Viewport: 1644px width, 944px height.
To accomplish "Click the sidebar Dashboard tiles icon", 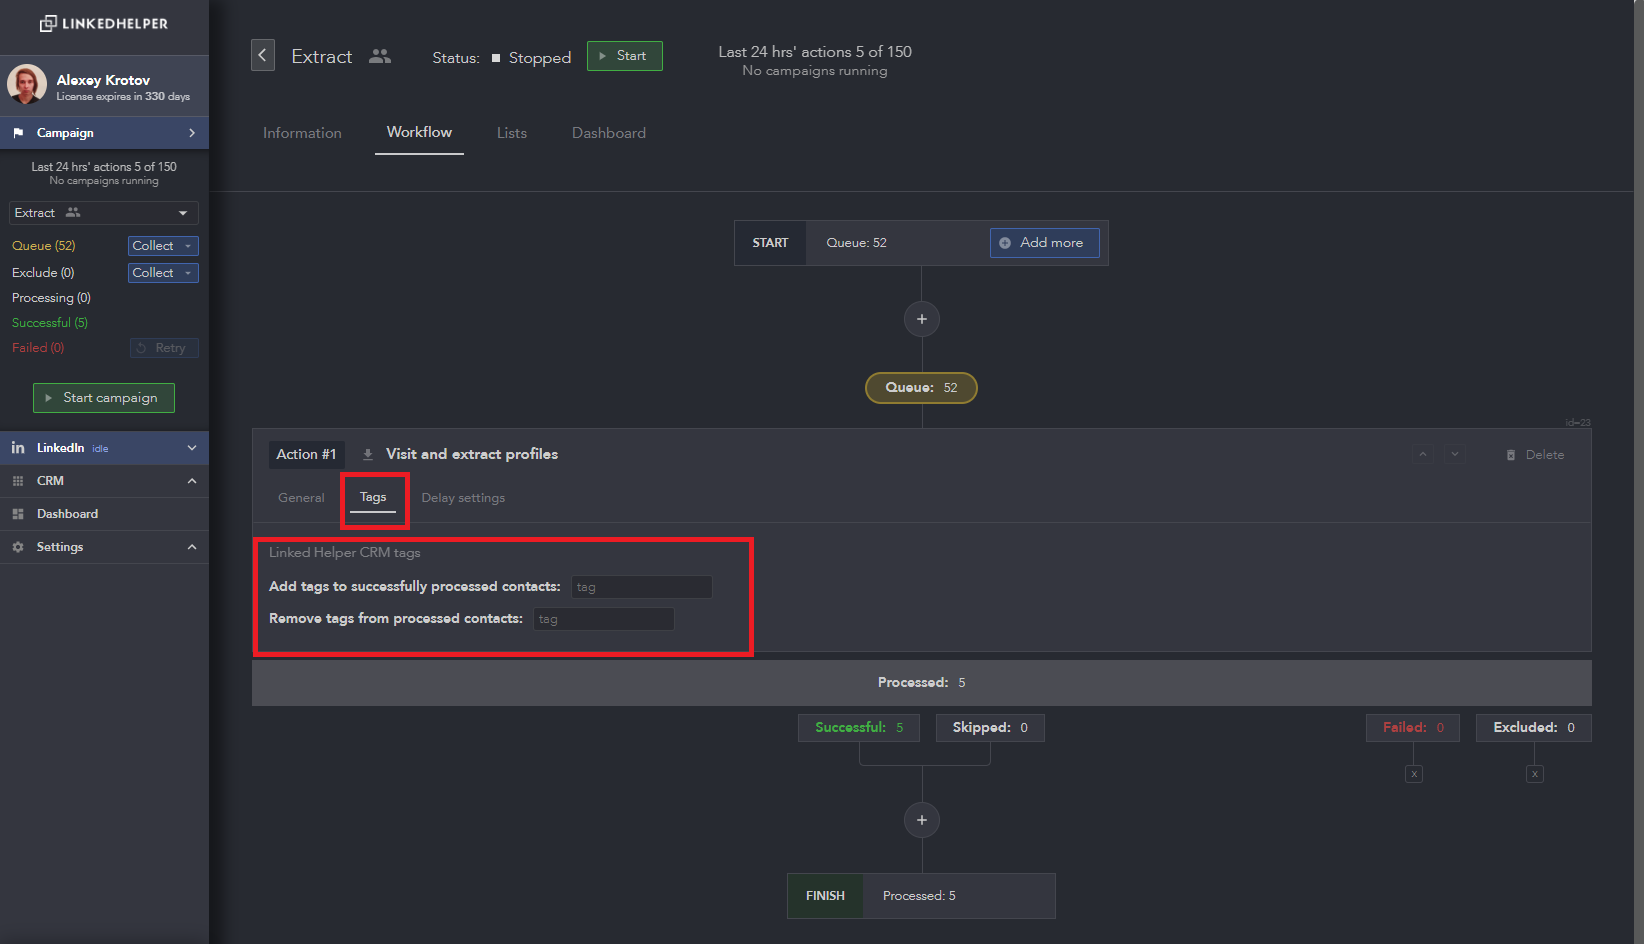I will click(18, 514).
